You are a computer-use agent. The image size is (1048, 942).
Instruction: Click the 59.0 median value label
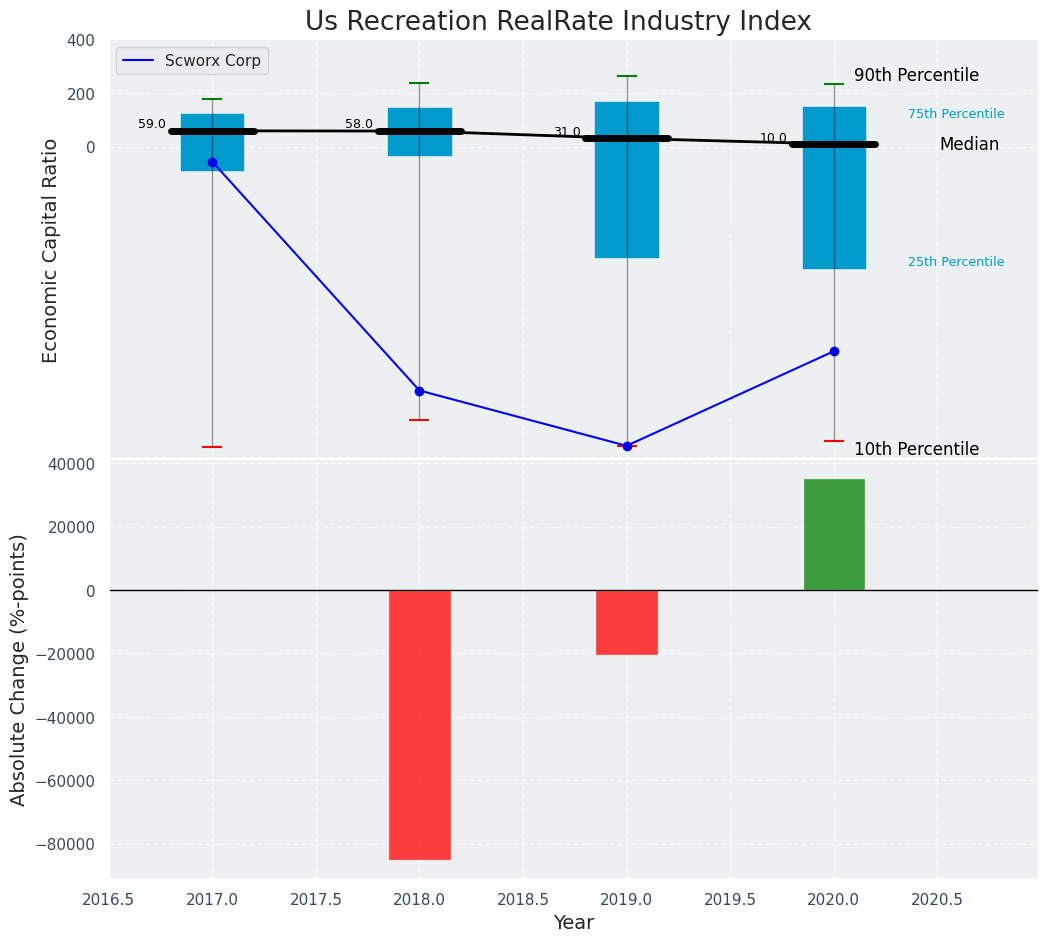[152, 124]
